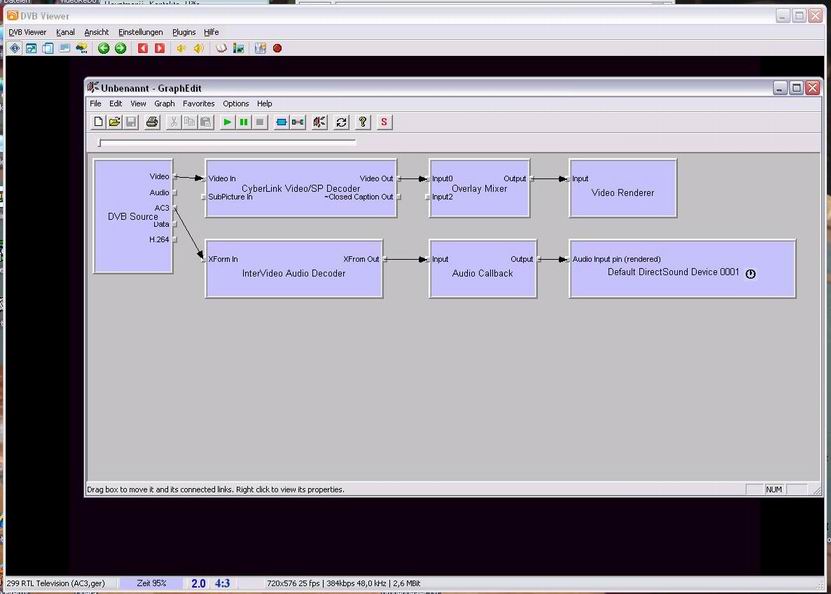Click the Print icon in GraphEdit toolbar
Image resolution: width=831 pixels, height=594 pixels.
pyautogui.click(x=152, y=122)
